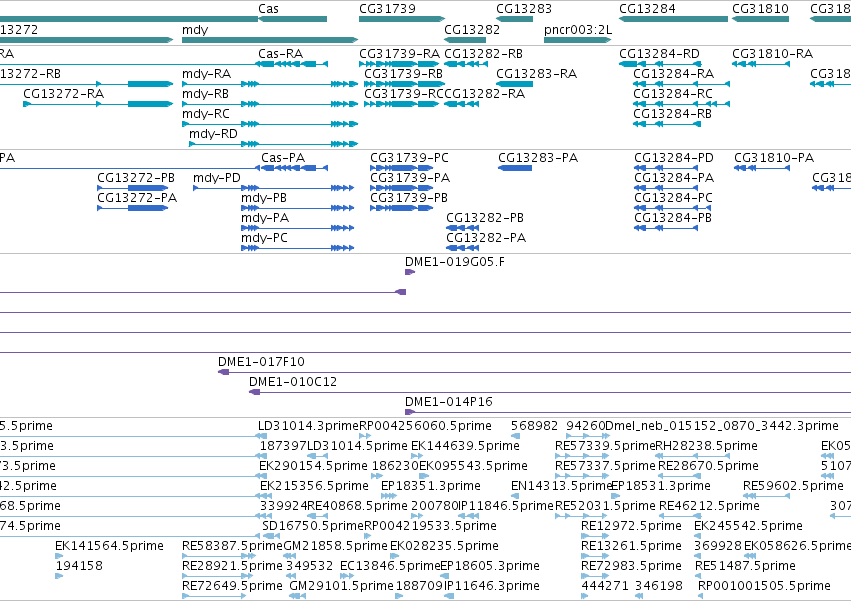851x601 pixels.
Task: Click the CG13284 gene bar
Action: click(674, 19)
